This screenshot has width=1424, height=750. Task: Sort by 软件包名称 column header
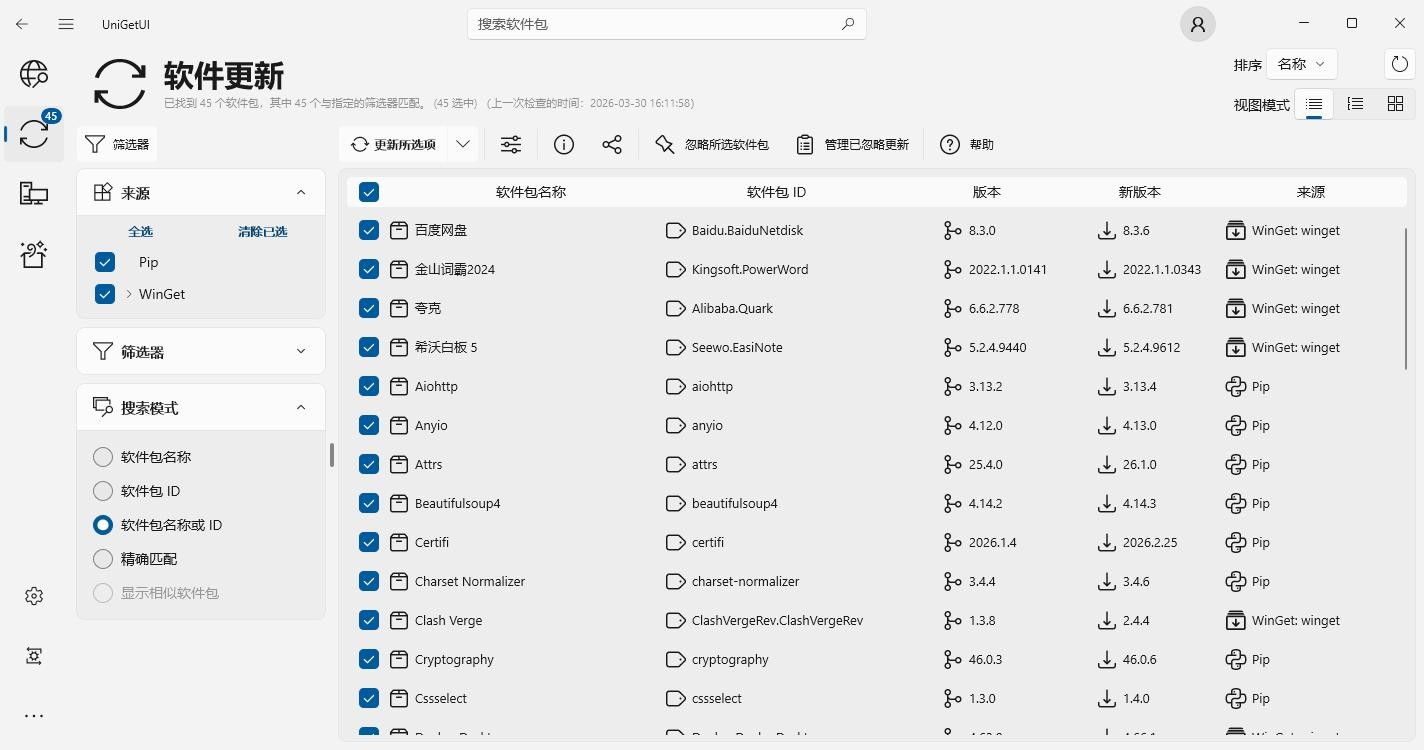coord(531,192)
